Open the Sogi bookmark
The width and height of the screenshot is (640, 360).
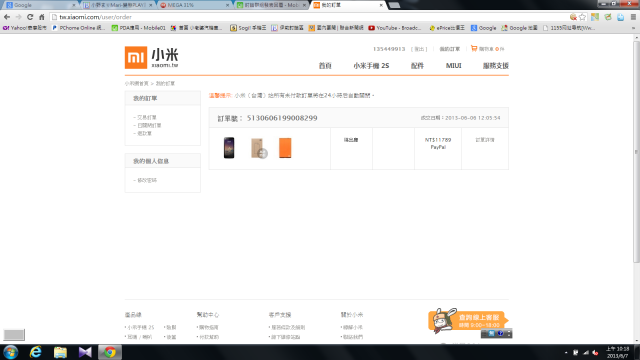tap(248, 28)
